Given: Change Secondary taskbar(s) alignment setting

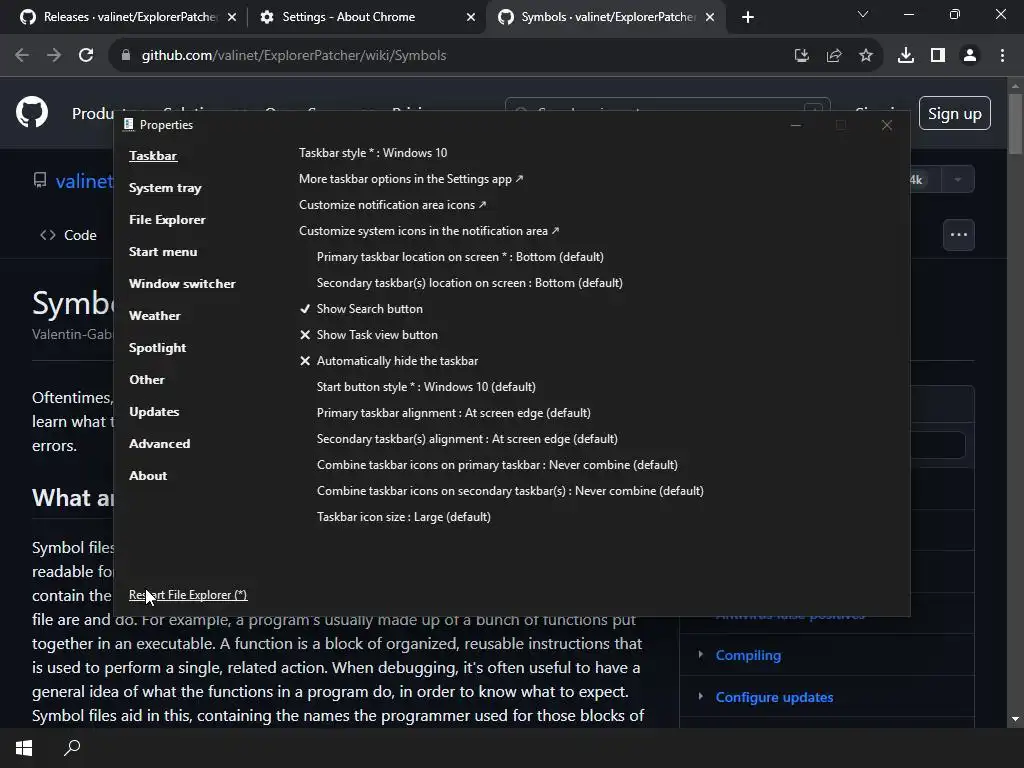Looking at the screenshot, I should (x=467, y=439).
